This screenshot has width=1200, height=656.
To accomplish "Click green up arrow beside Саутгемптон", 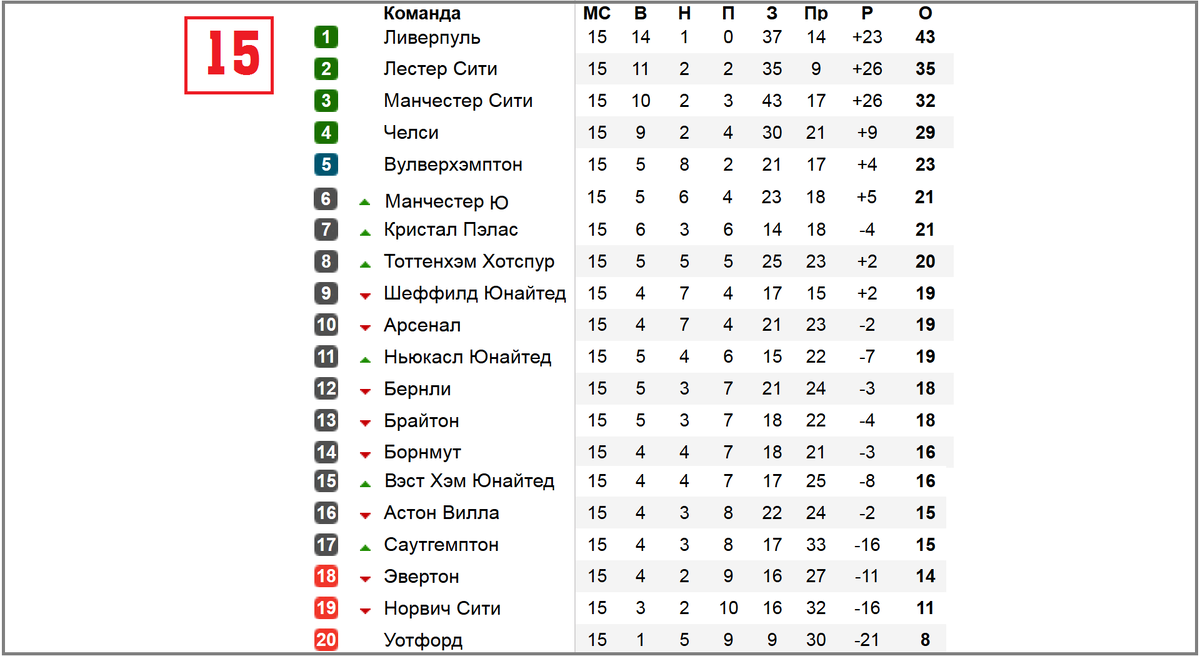I will [x=365, y=547].
